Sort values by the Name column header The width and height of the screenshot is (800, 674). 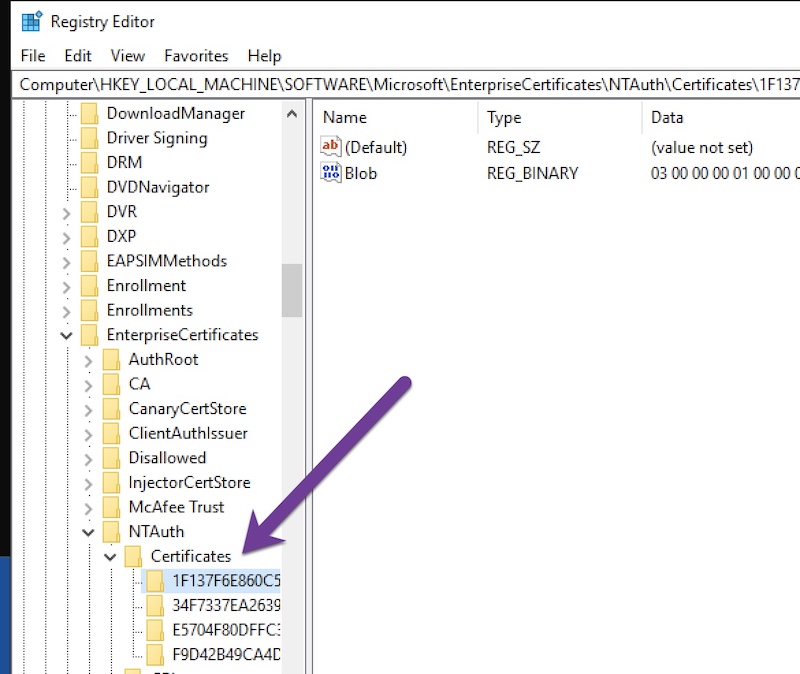[x=344, y=117]
